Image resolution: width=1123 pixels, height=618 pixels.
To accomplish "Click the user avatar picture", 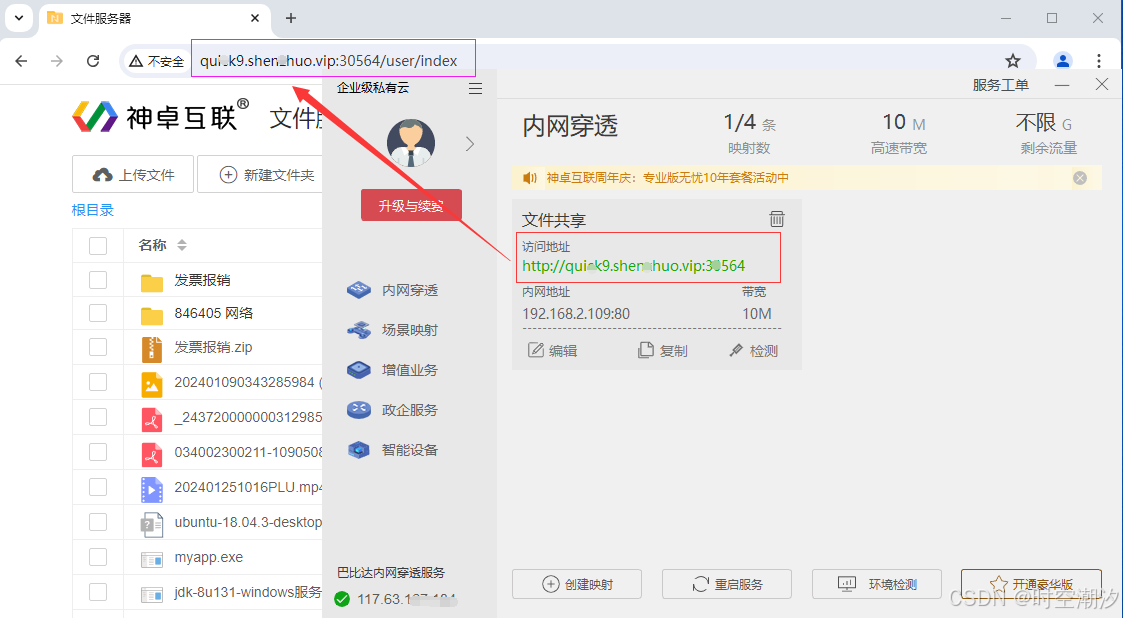I will (411, 143).
